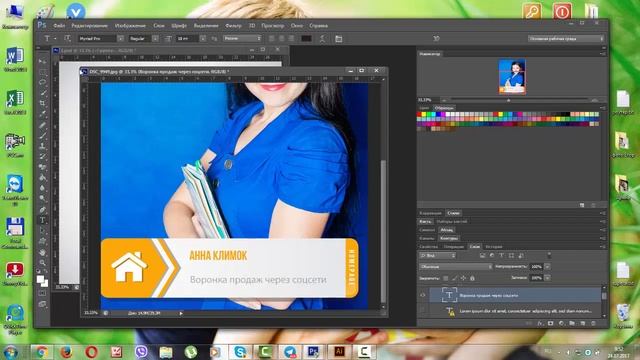Toggle text orientation in options bar

click(x=67, y=38)
